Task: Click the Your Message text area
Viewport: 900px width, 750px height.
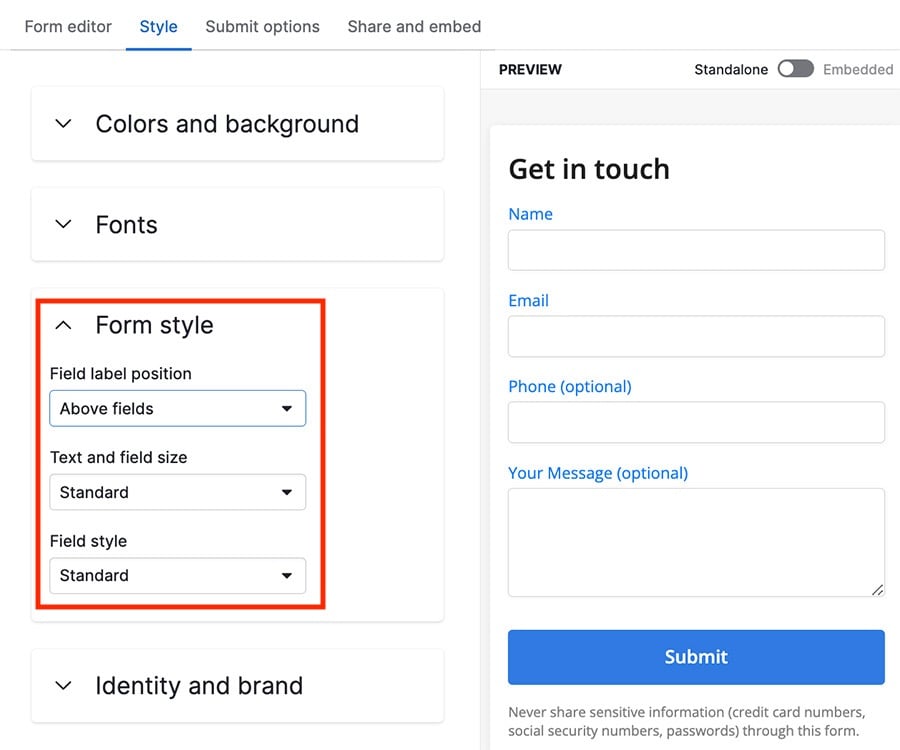Action: [695, 542]
